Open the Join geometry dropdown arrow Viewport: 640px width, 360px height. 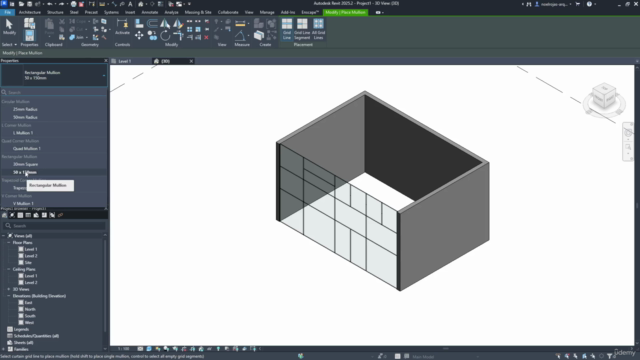pos(87,37)
